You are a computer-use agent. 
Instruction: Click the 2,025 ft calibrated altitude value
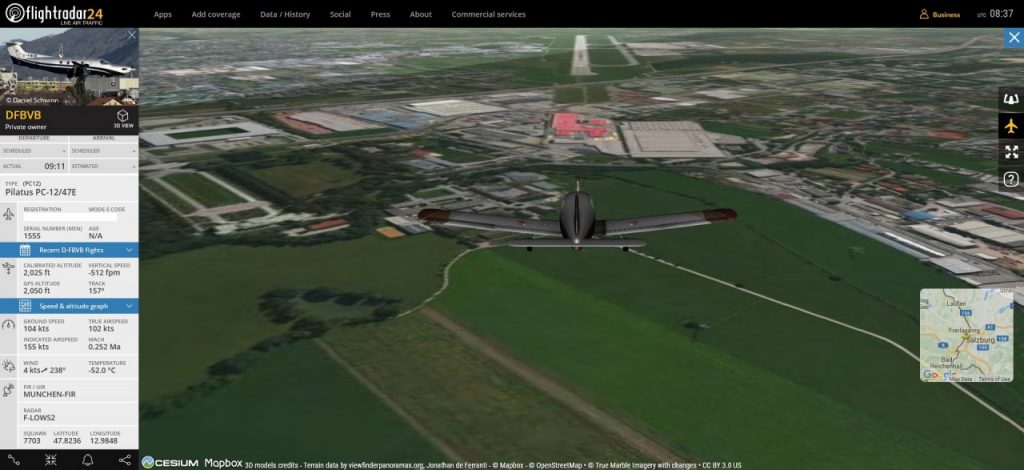click(x=37, y=273)
